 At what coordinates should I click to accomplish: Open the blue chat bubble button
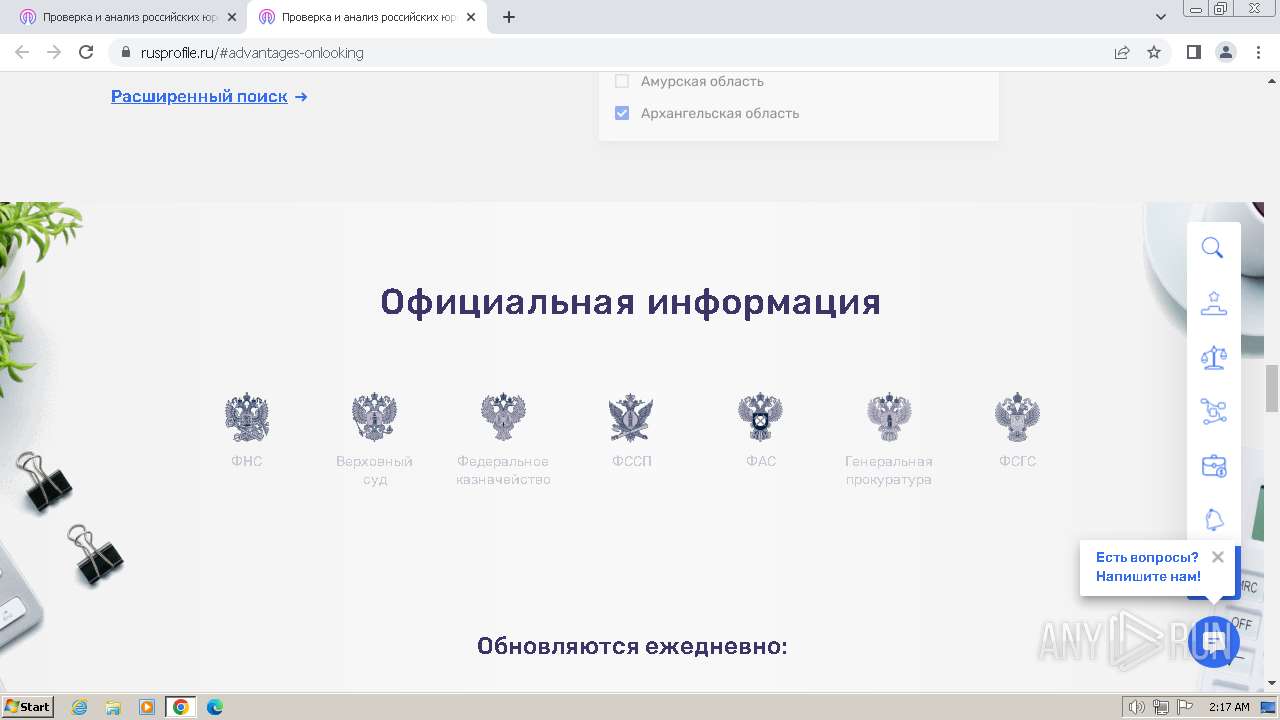[1214, 641]
